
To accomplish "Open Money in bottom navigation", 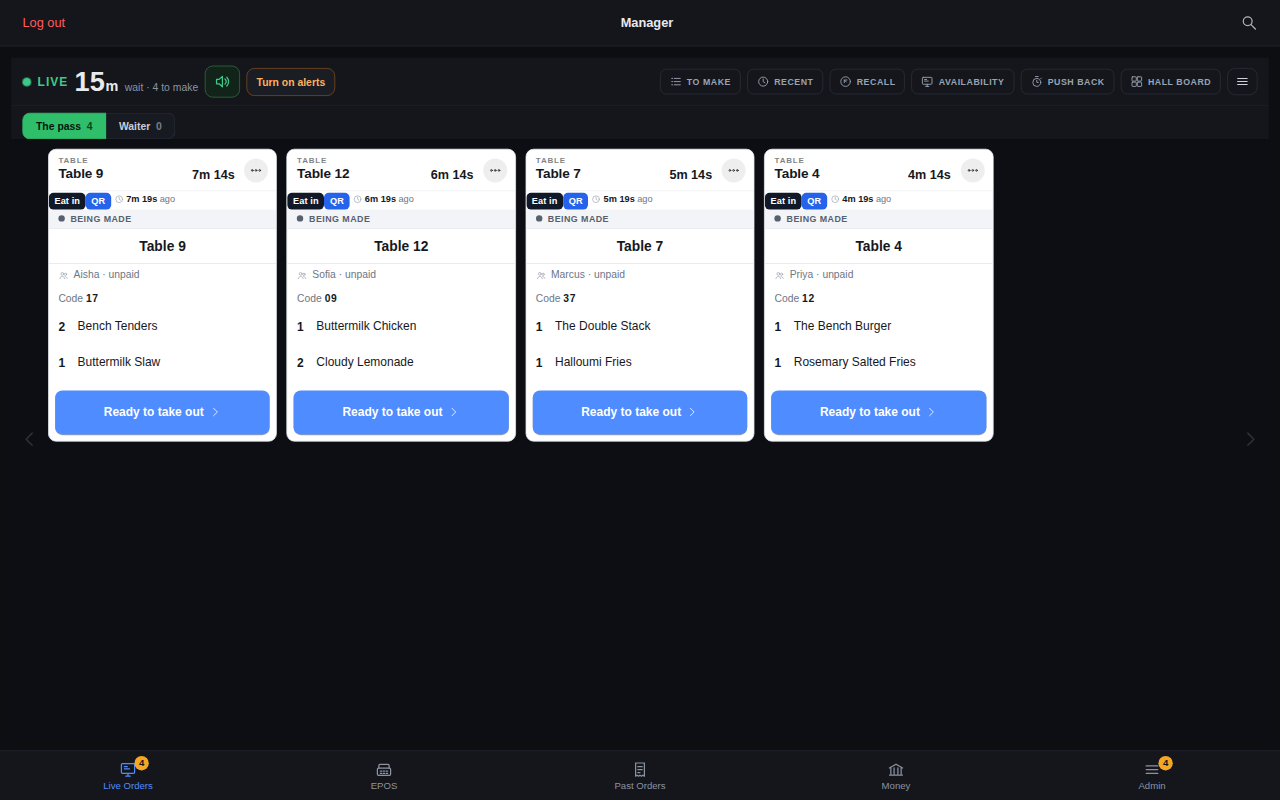I will coord(896,776).
